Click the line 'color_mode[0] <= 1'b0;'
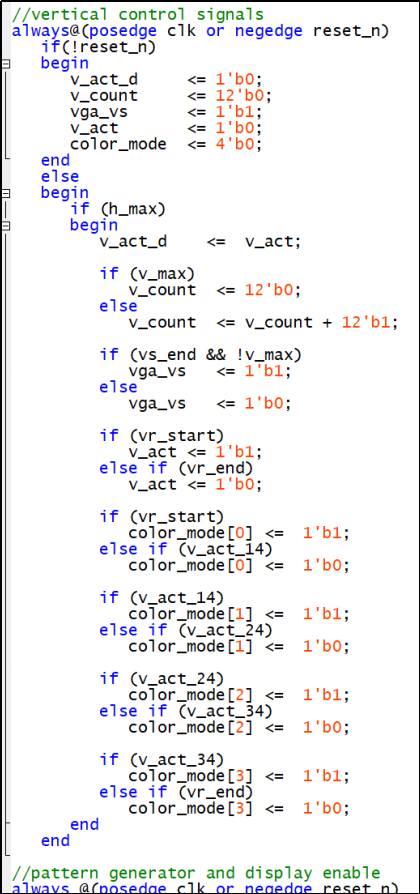 click(x=239, y=566)
